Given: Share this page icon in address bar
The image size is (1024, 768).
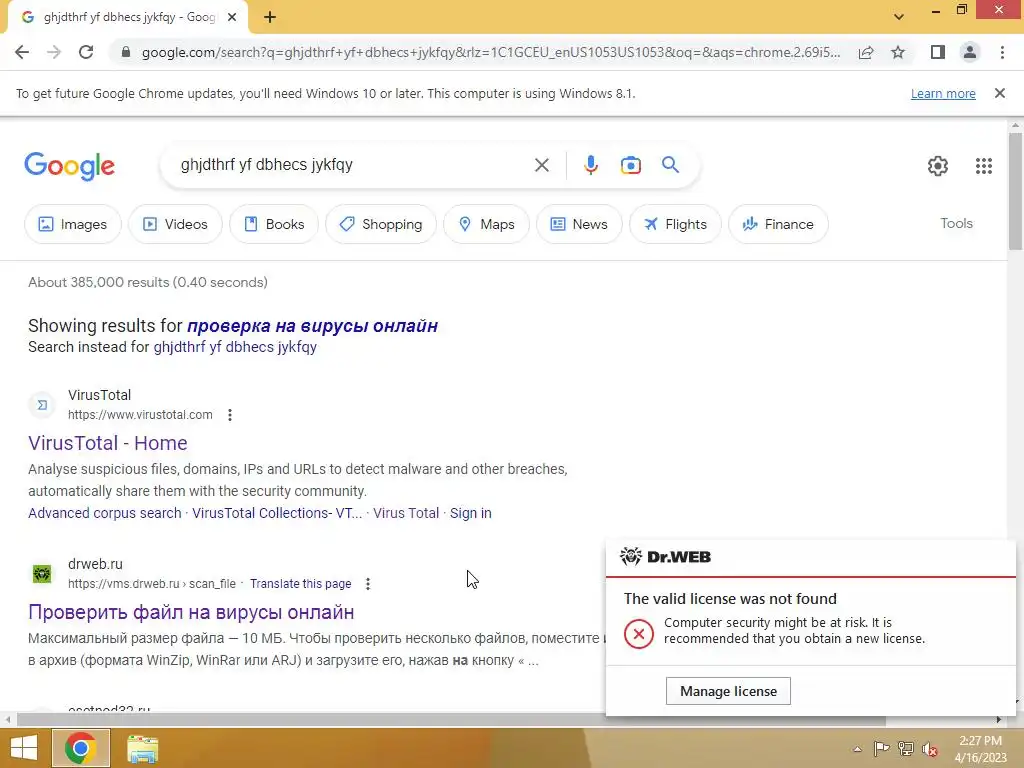Looking at the screenshot, I should [866, 52].
